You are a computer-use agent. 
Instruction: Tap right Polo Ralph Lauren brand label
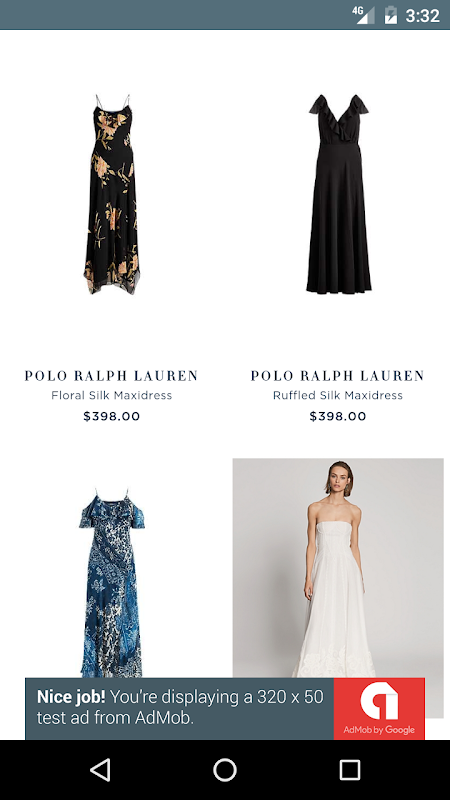338,376
